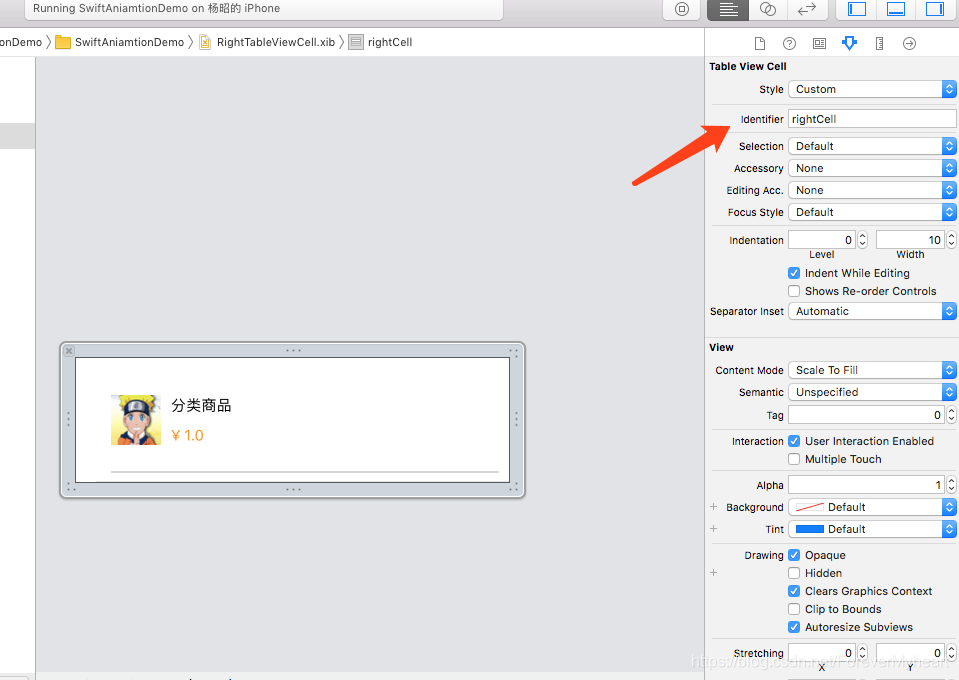The image size is (959, 680).
Task: Show the right inspector panel
Action: (x=936, y=10)
